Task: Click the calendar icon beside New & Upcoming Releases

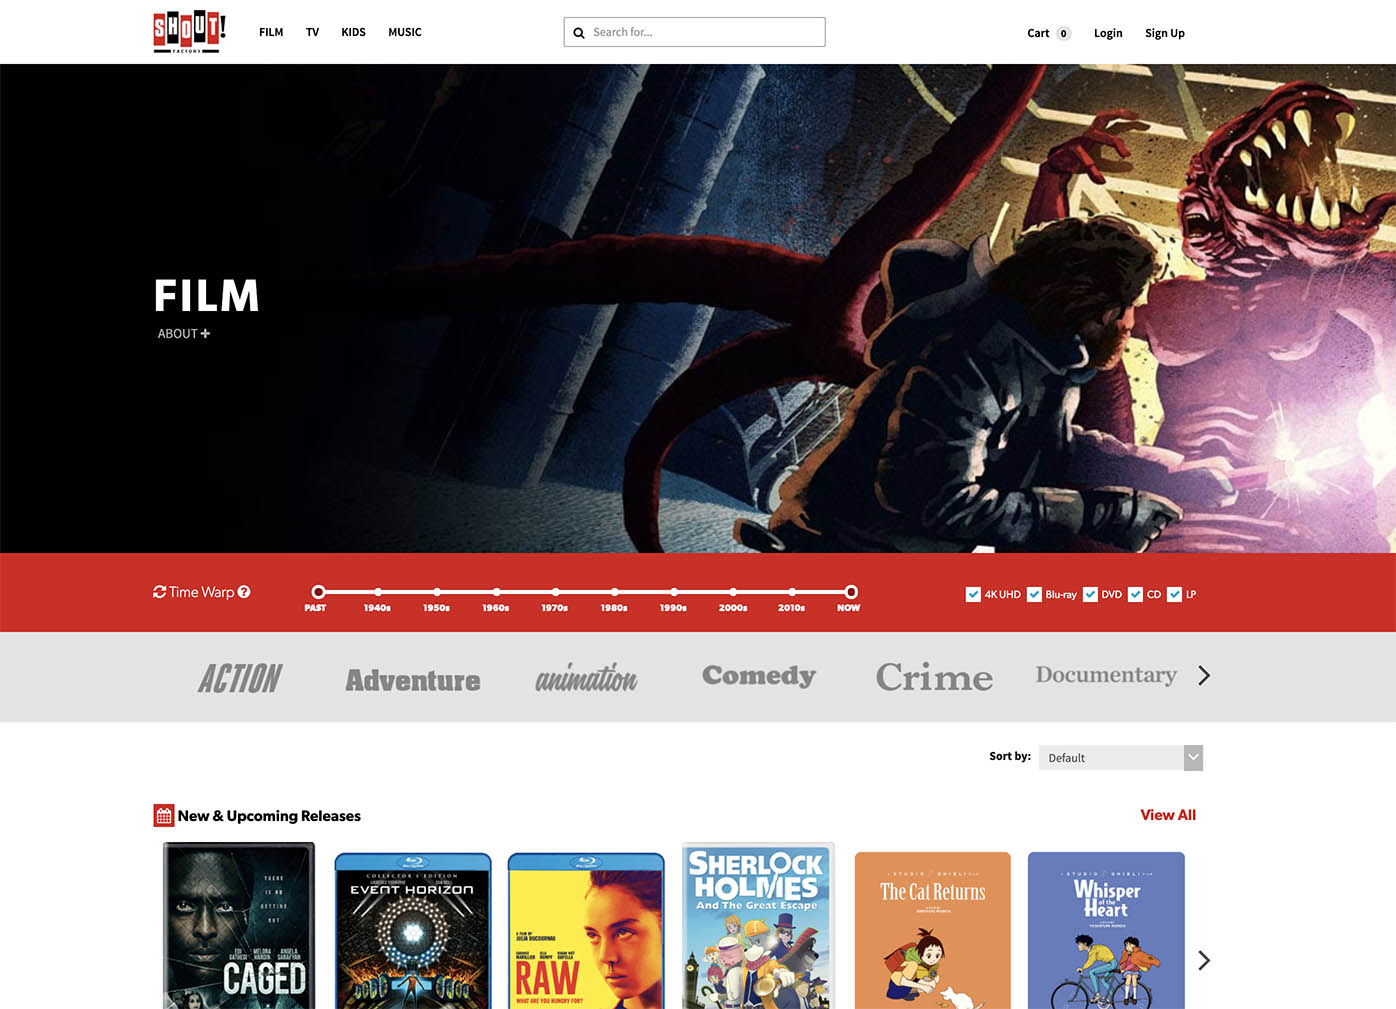Action: pos(164,816)
